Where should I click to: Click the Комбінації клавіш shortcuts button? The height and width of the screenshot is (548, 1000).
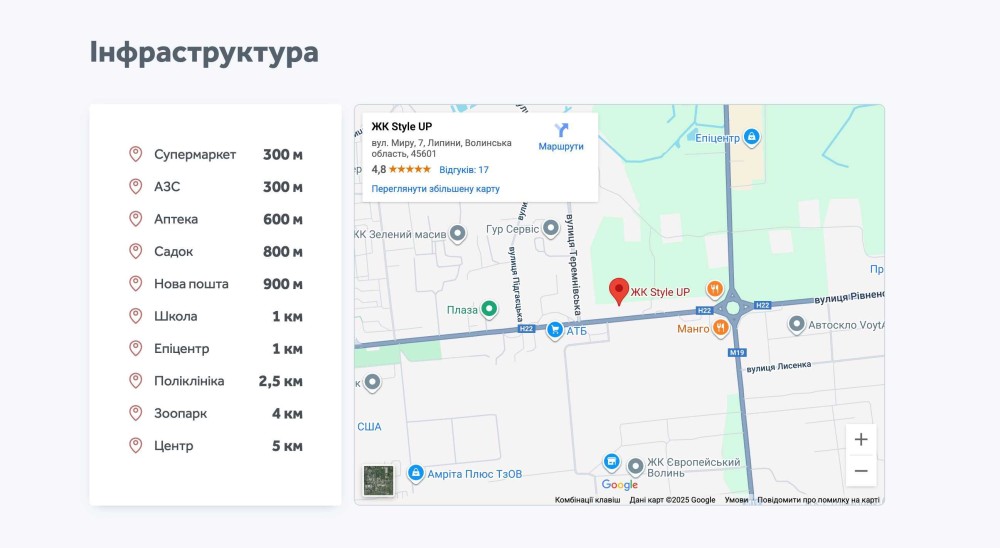(x=587, y=500)
